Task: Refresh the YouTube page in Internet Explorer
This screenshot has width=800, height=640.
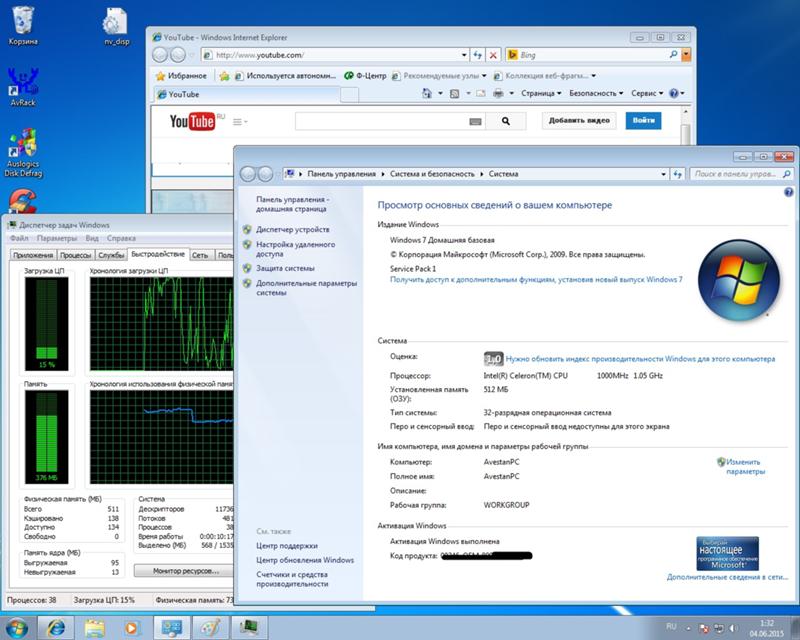Action: click(478, 55)
